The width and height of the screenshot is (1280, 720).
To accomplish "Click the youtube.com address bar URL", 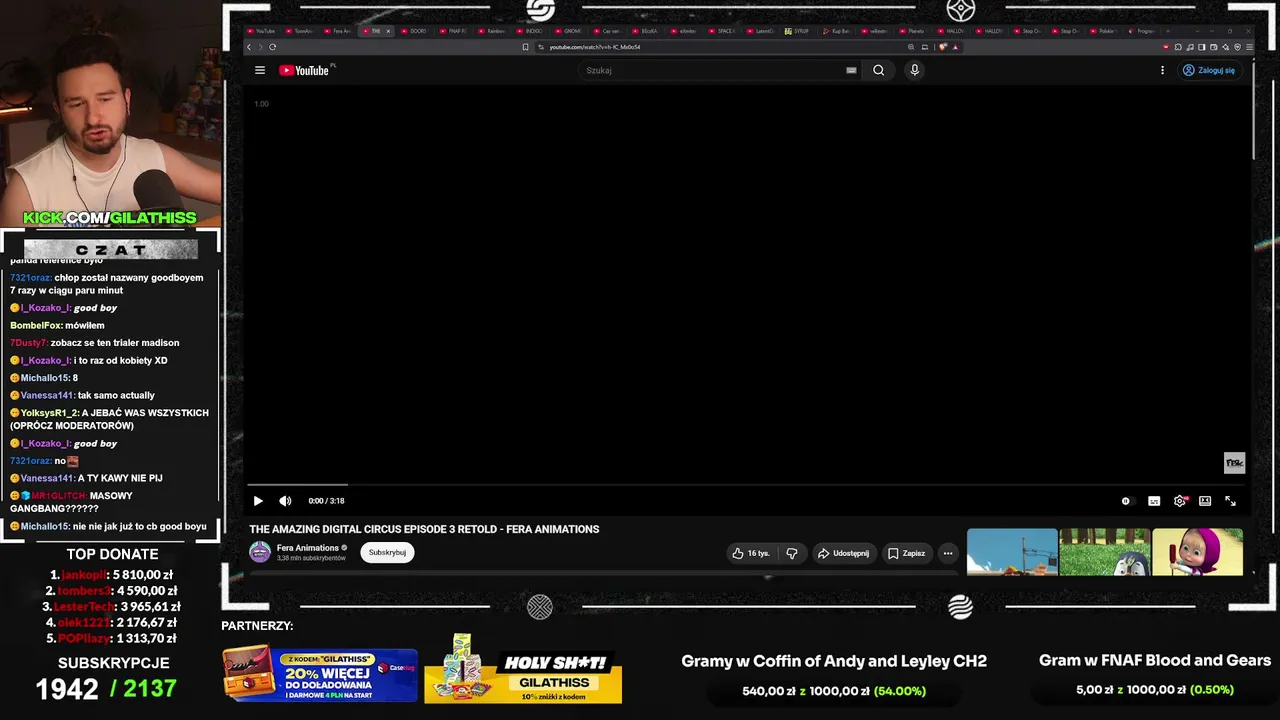I will click(x=594, y=47).
